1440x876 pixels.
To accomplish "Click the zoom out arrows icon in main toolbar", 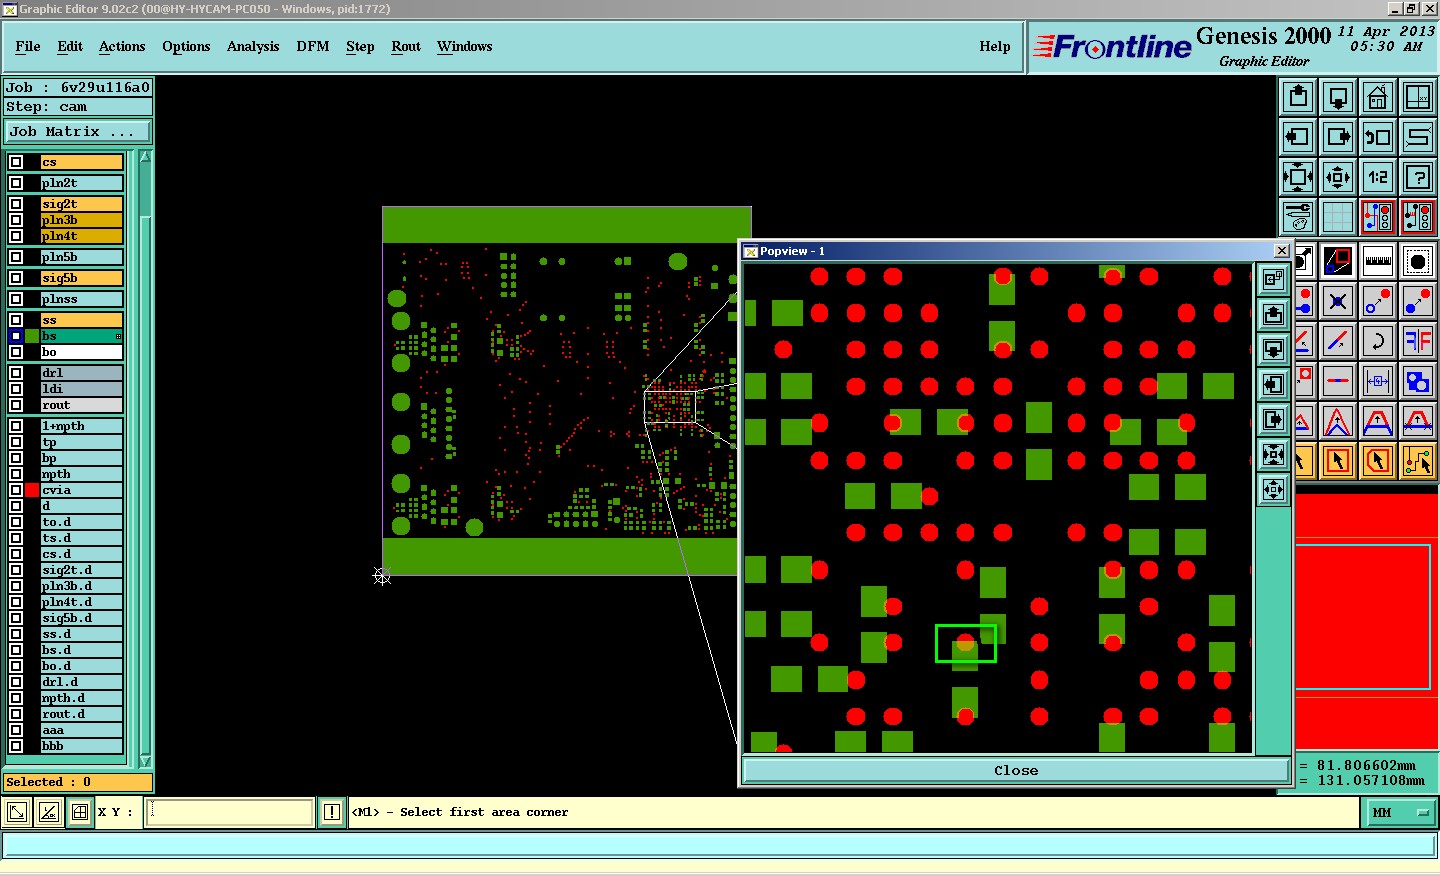I will click(1338, 177).
